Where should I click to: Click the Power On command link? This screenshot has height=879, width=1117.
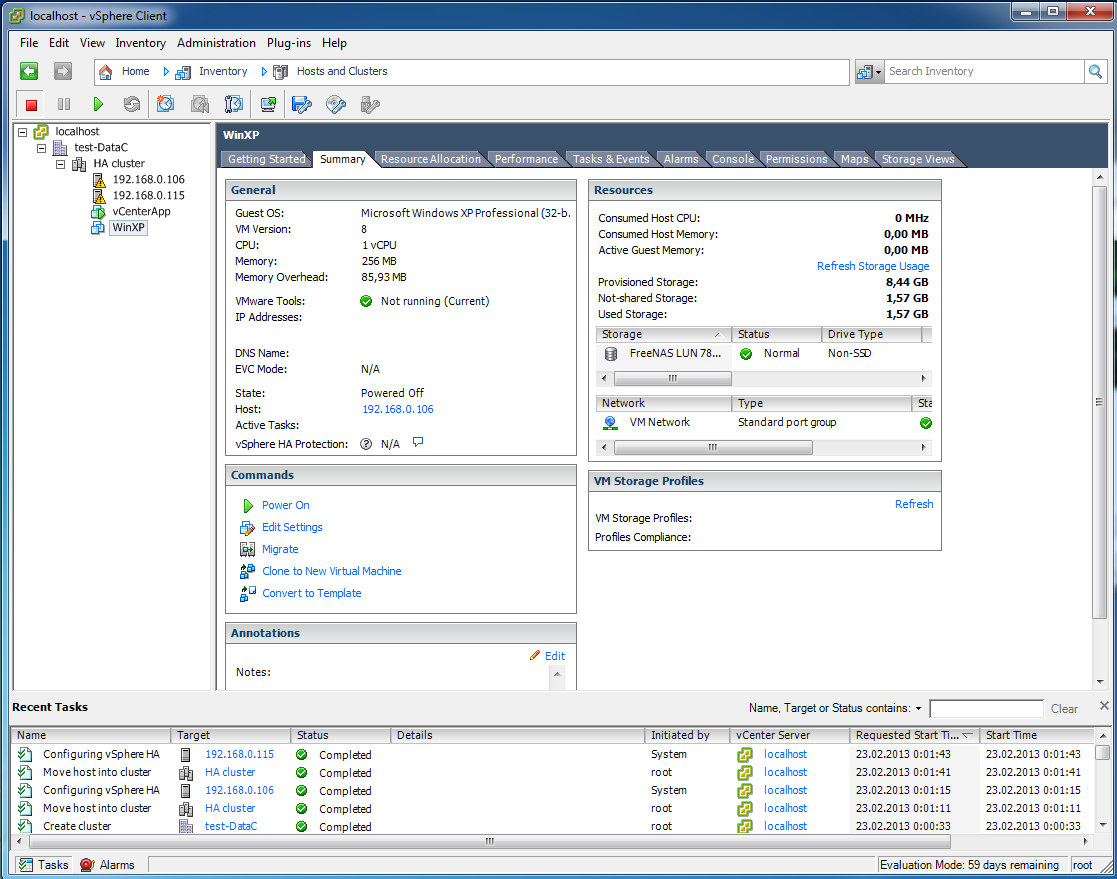tap(285, 505)
